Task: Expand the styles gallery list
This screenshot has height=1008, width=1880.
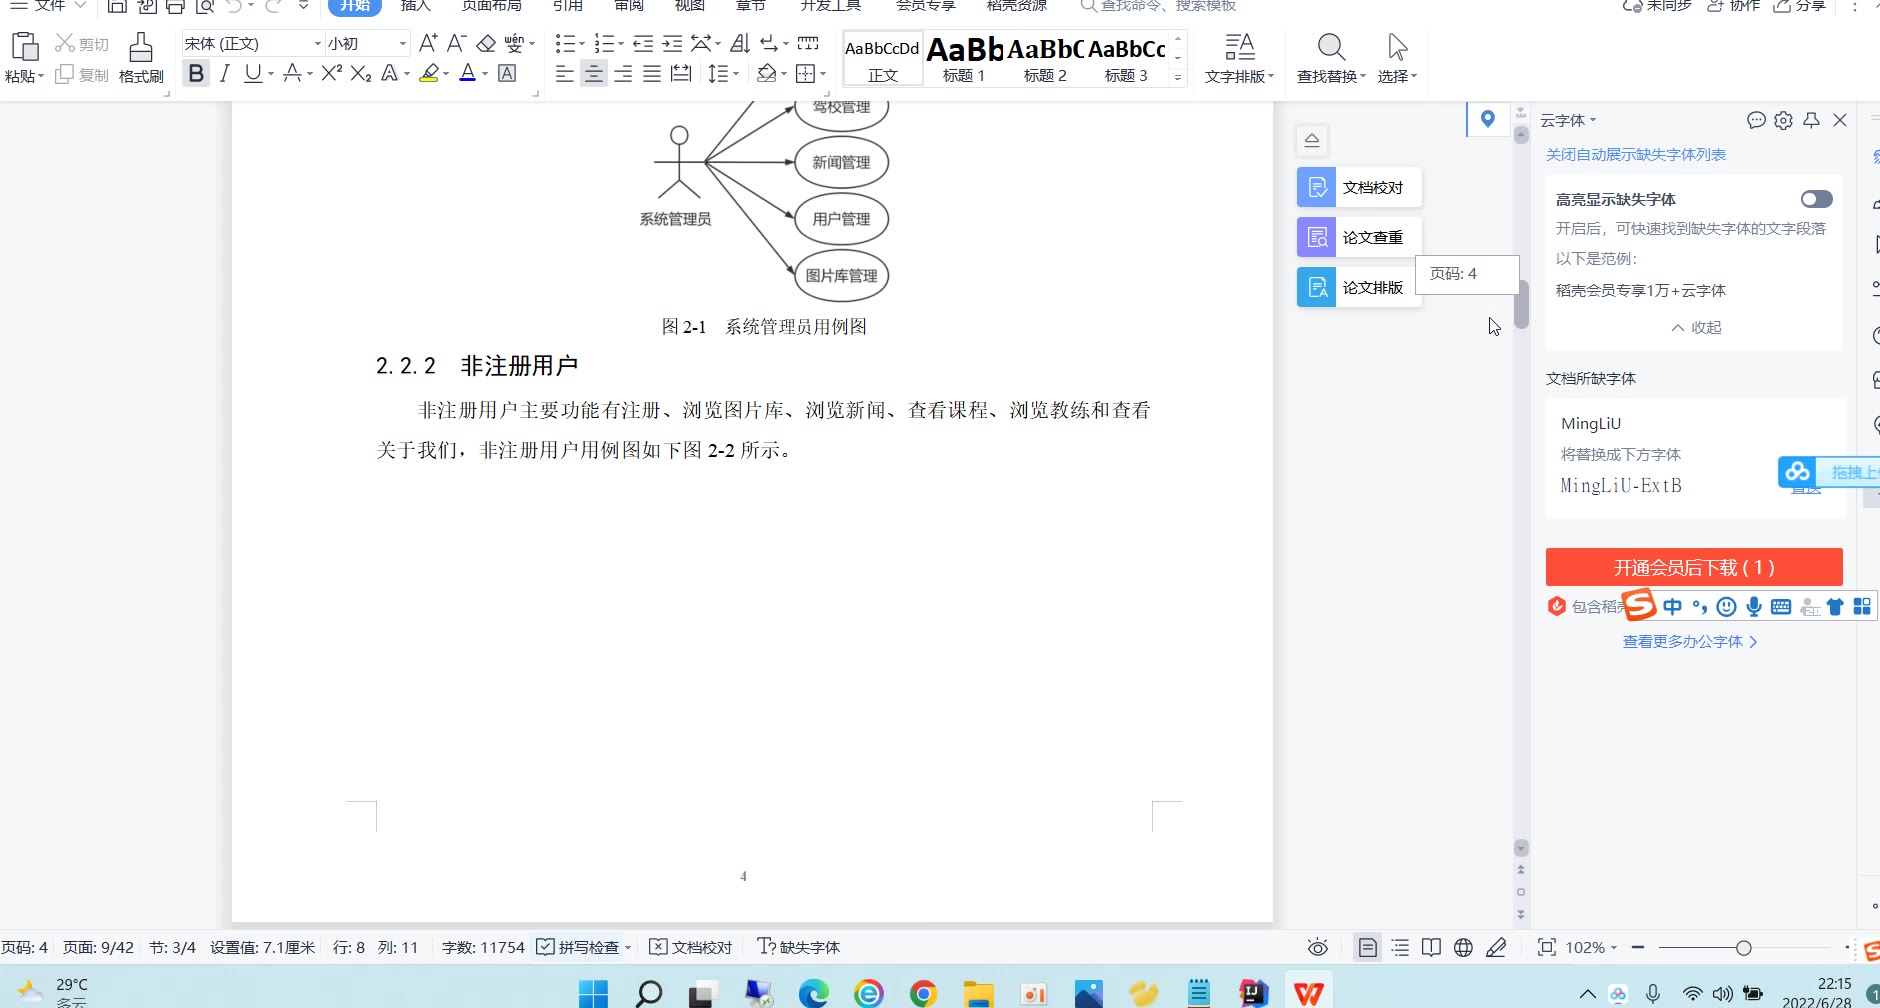Action: [1178, 77]
